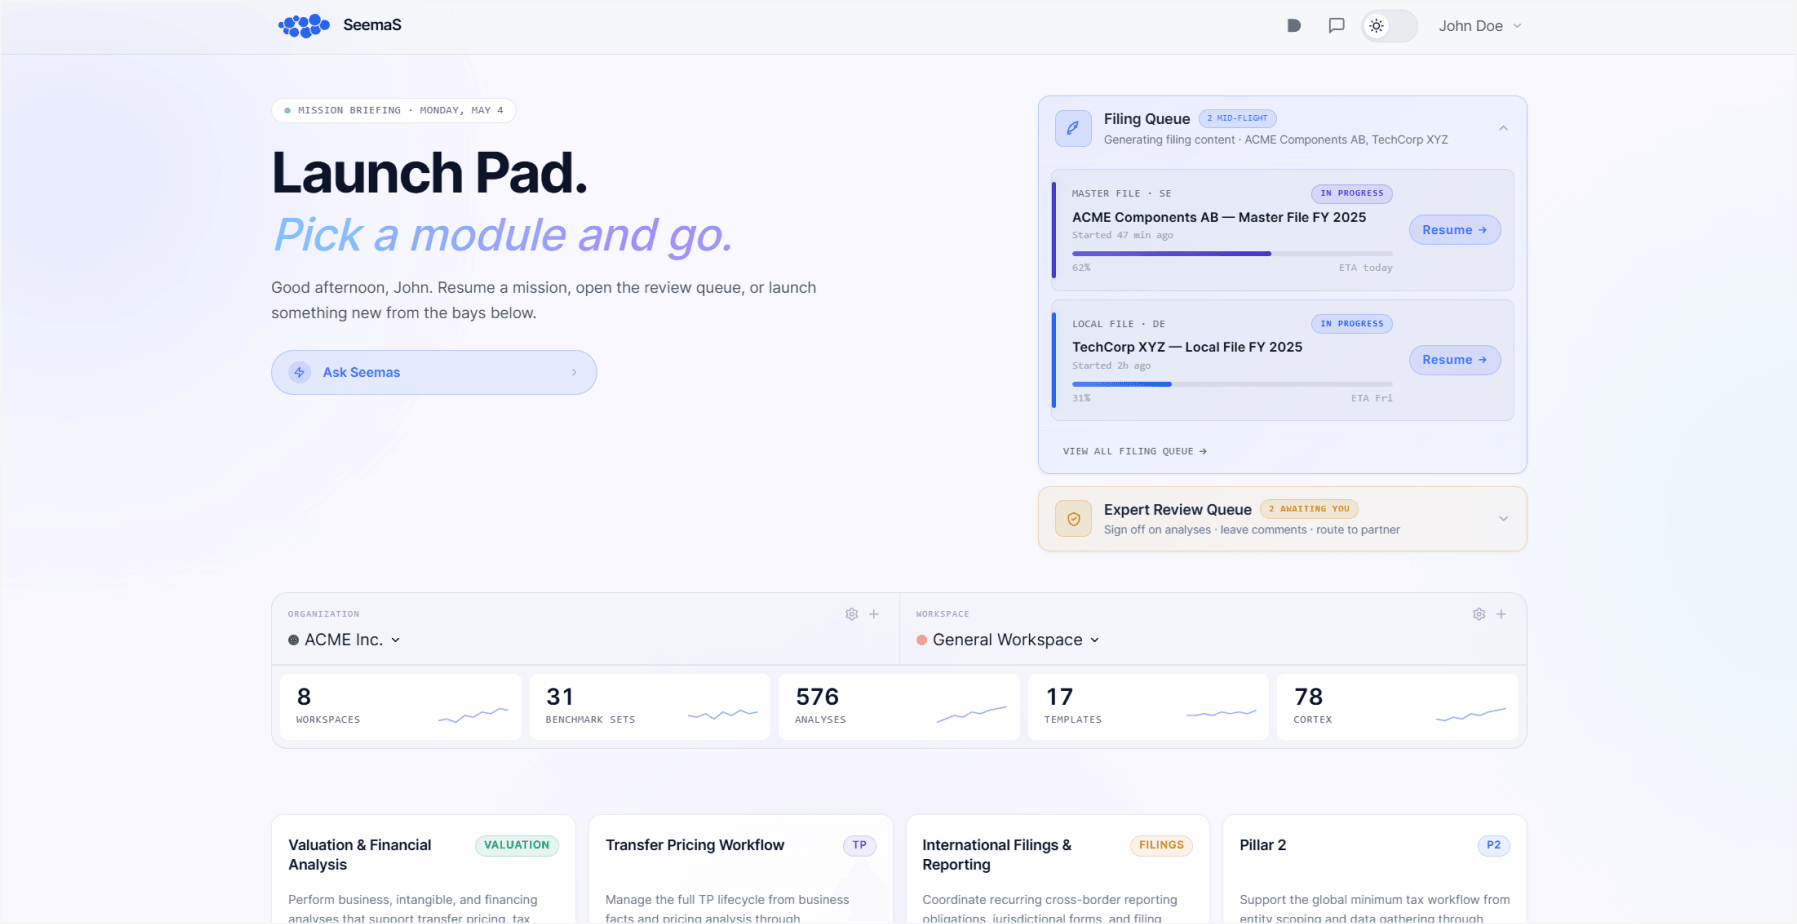Viewport: 1797px width, 924px height.
Task: Open the John Doe user menu
Action: pos(1480,26)
